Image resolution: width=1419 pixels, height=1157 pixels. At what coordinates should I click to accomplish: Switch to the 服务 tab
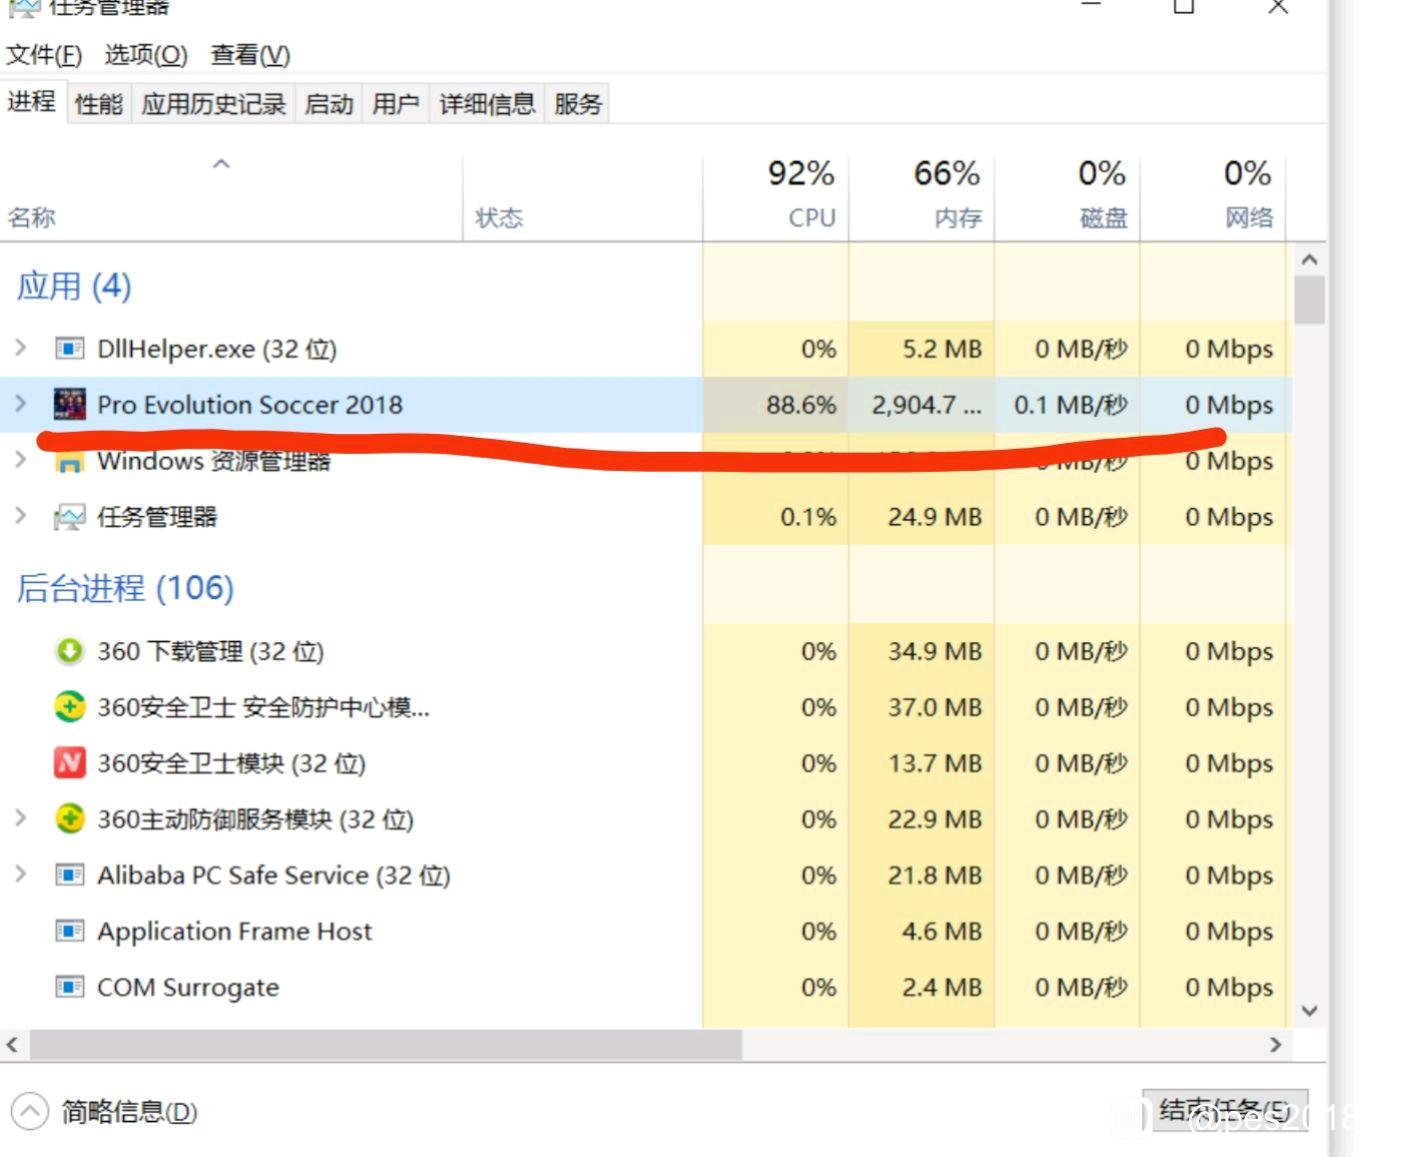[578, 104]
